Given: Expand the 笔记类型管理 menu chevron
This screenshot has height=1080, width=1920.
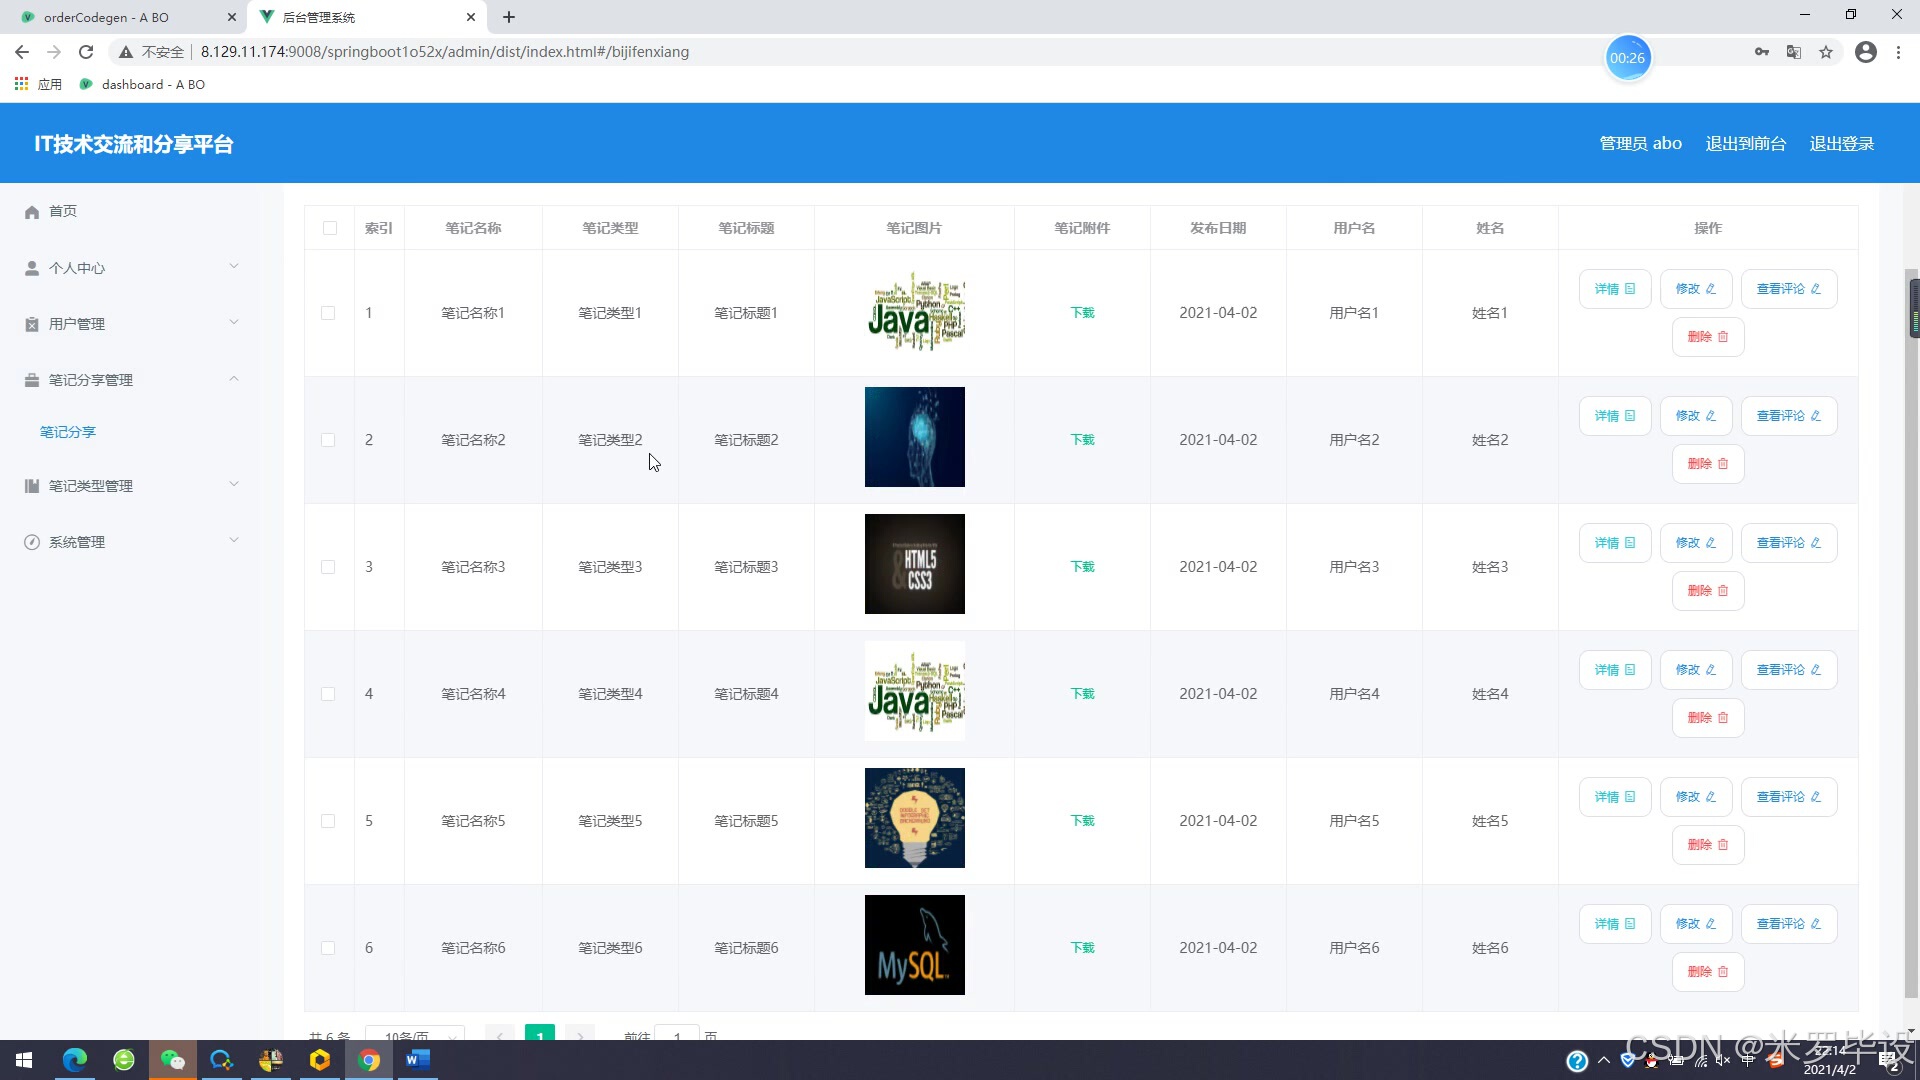Looking at the screenshot, I should pos(234,484).
